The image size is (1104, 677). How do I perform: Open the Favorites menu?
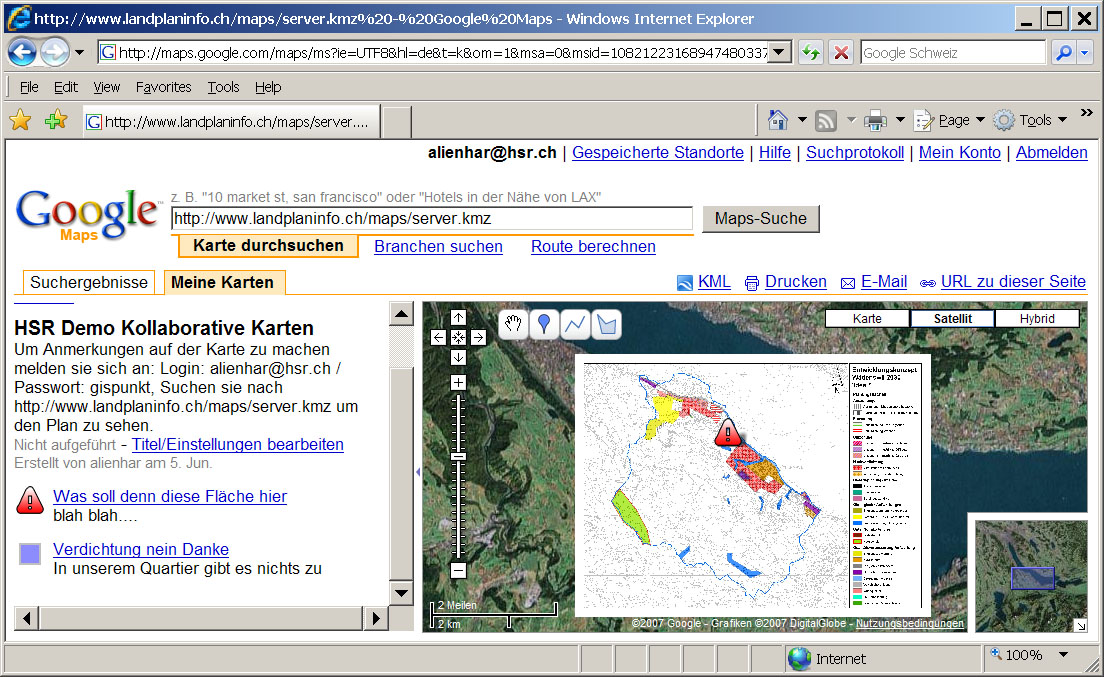click(x=163, y=87)
